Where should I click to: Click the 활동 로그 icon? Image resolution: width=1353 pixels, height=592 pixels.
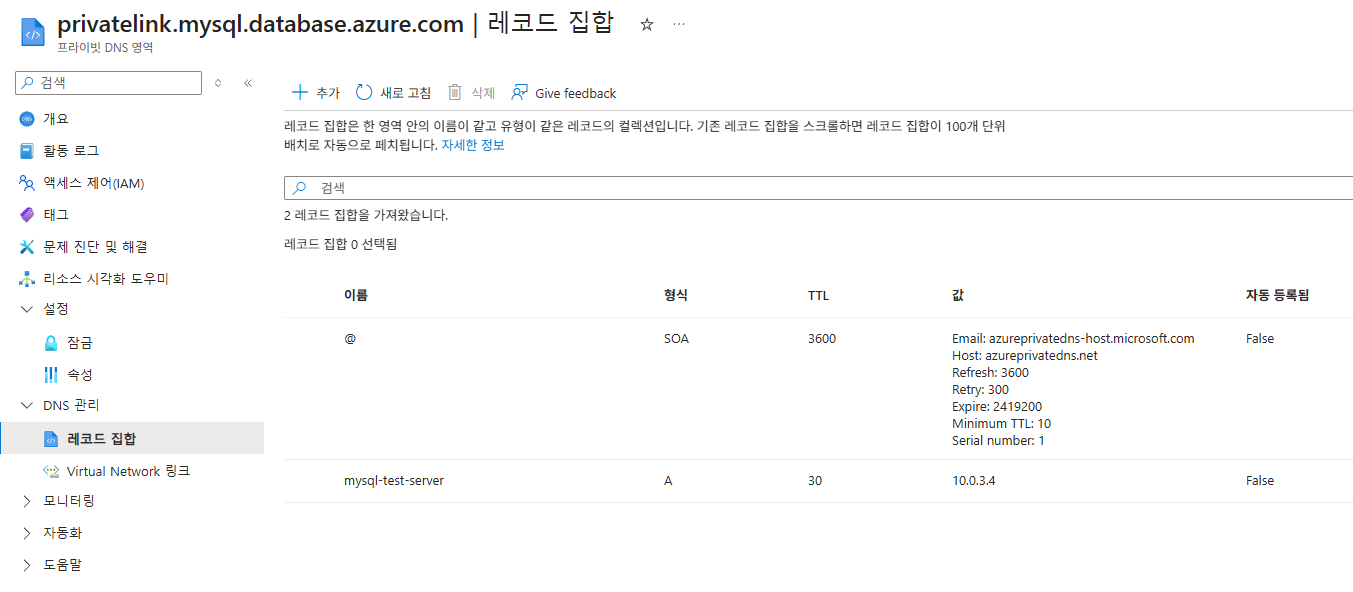(27, 151)
